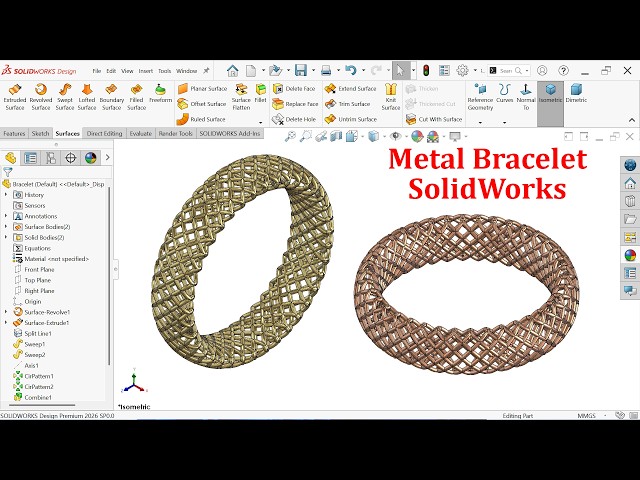Open the ConfigurationManager tab
The image size is (640, 480).
click(x=51, y=158)
